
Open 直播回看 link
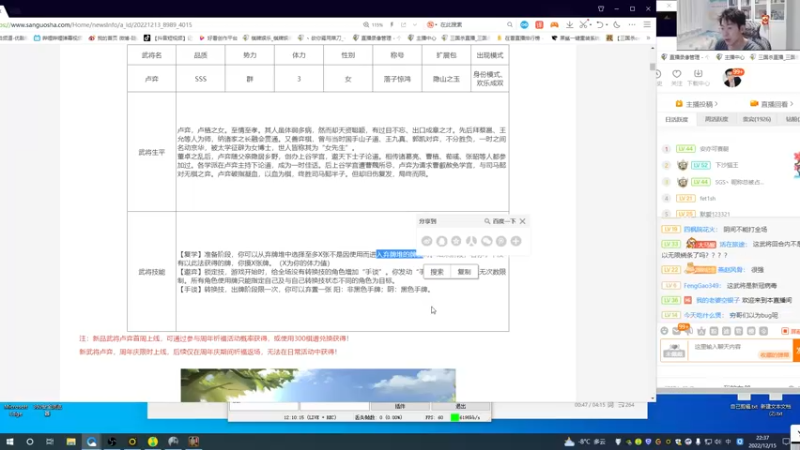pyautogui.click(x=772, y=104)
